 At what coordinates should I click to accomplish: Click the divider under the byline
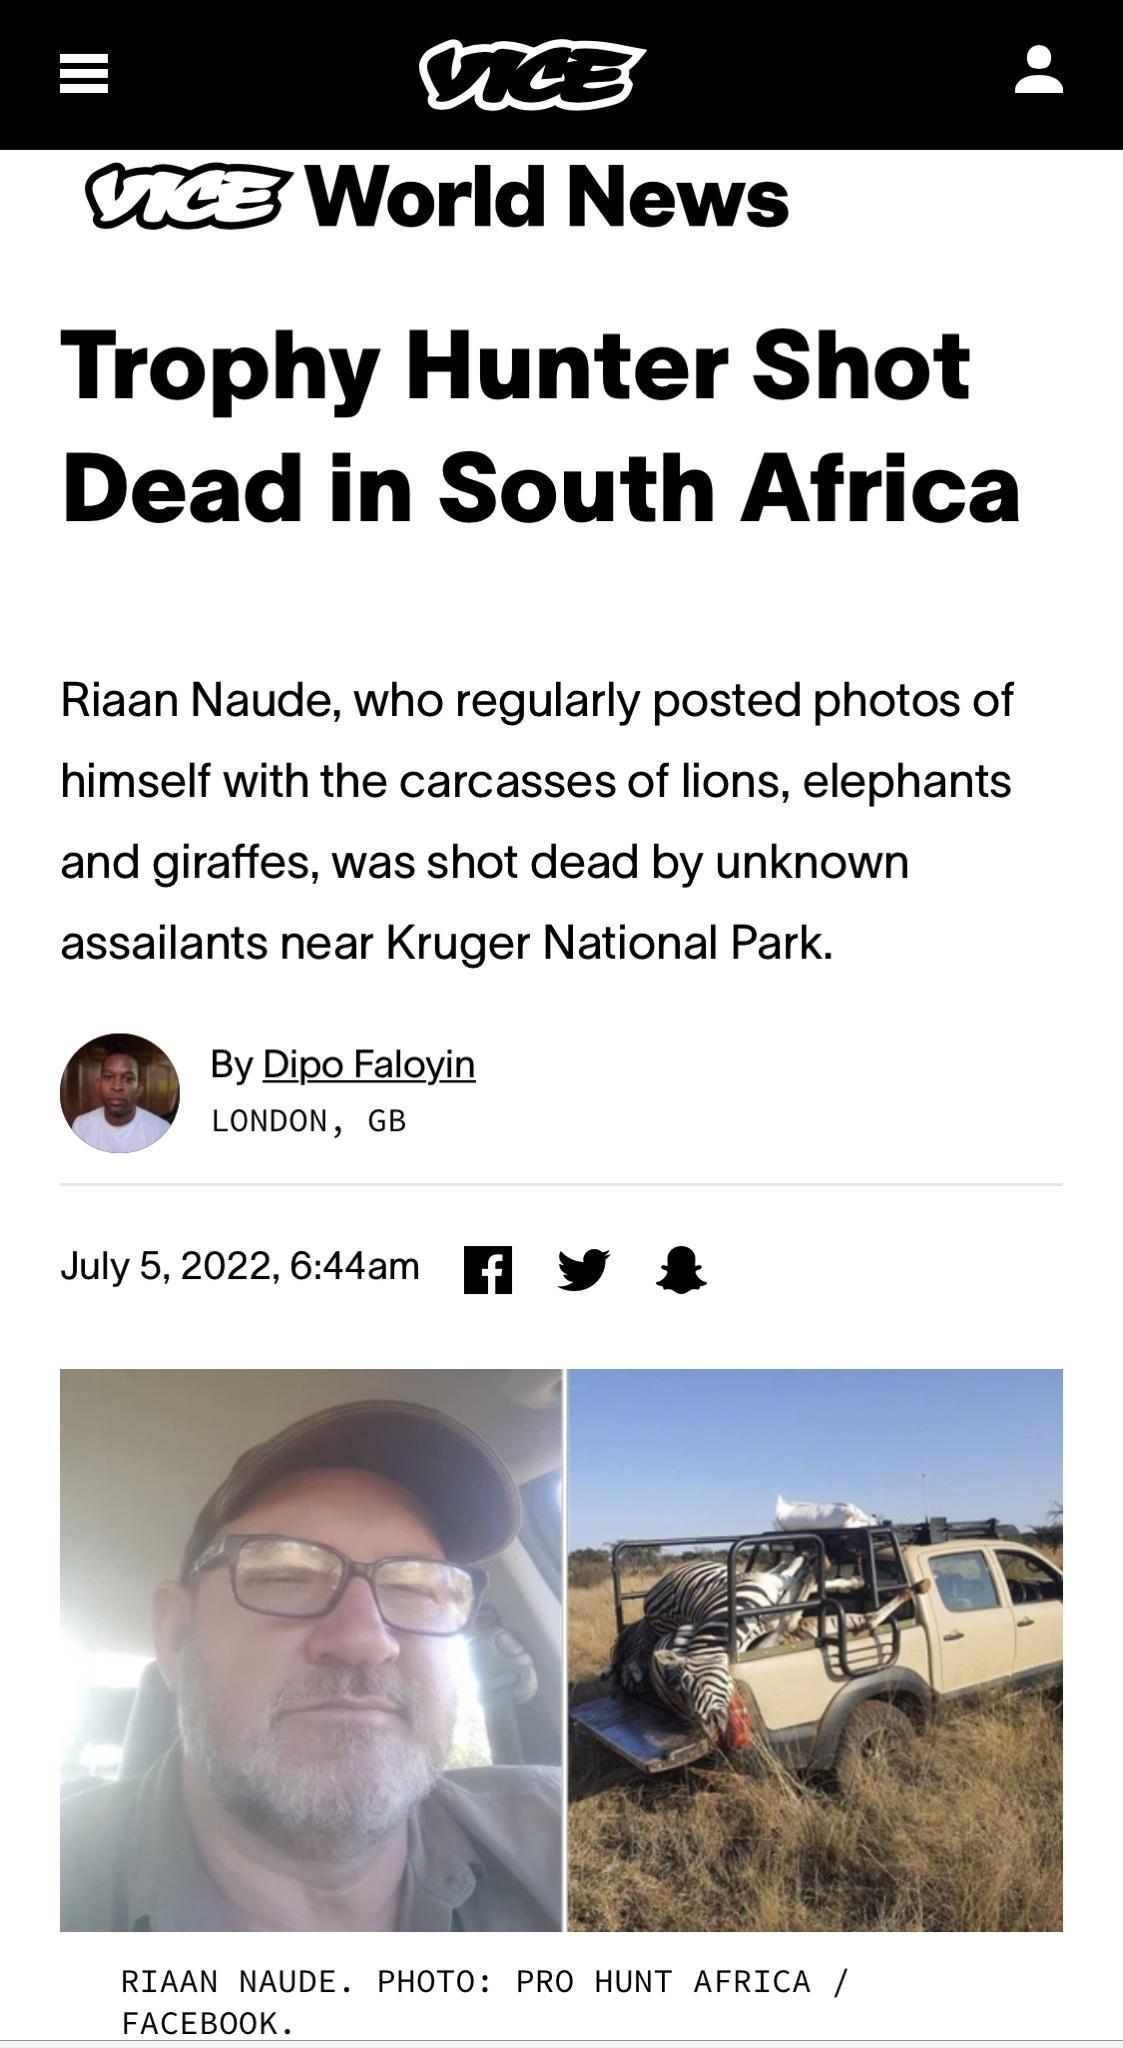click(x=560, y=1185)
